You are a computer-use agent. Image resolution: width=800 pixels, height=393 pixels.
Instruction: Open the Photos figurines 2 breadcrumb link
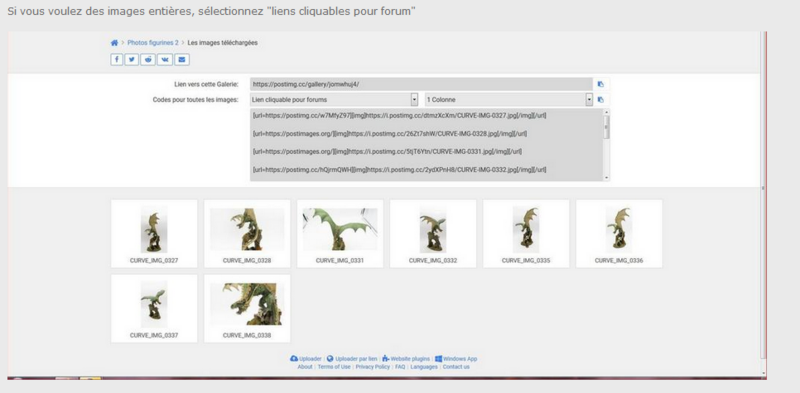[x=153, y=43]
